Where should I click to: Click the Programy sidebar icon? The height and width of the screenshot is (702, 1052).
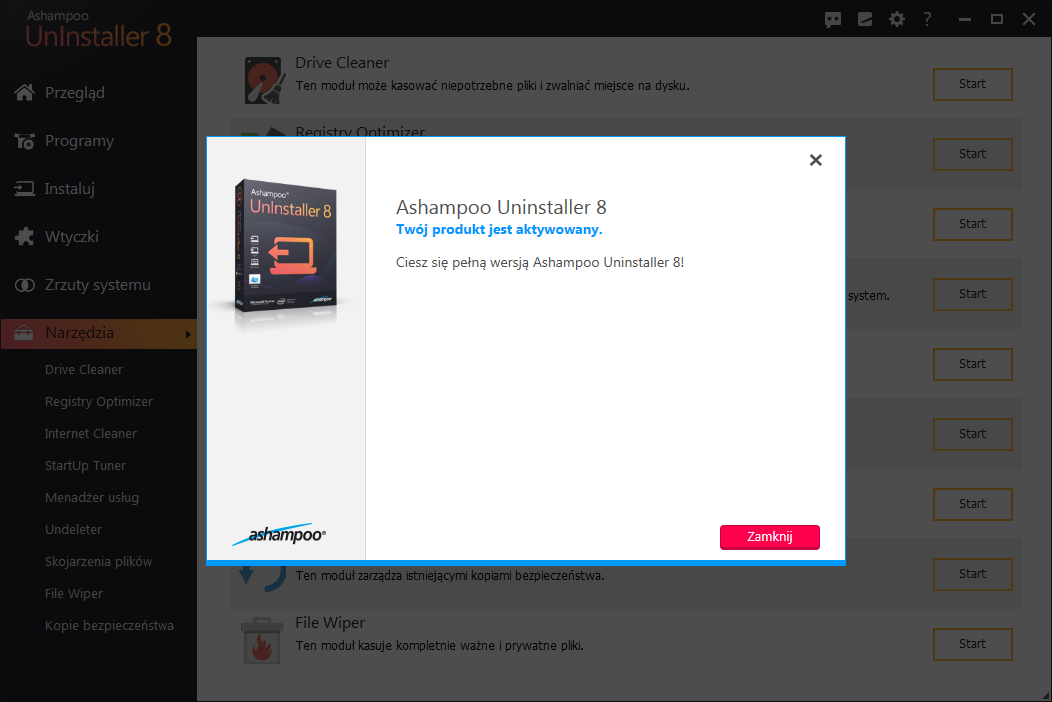pyautogui.click(x=25, y=141)
